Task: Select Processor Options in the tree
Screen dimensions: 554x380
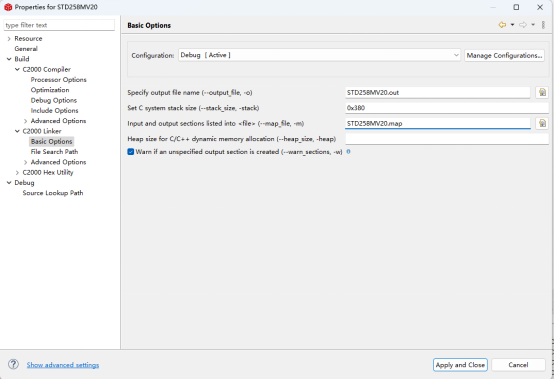Action: point(59,80)
